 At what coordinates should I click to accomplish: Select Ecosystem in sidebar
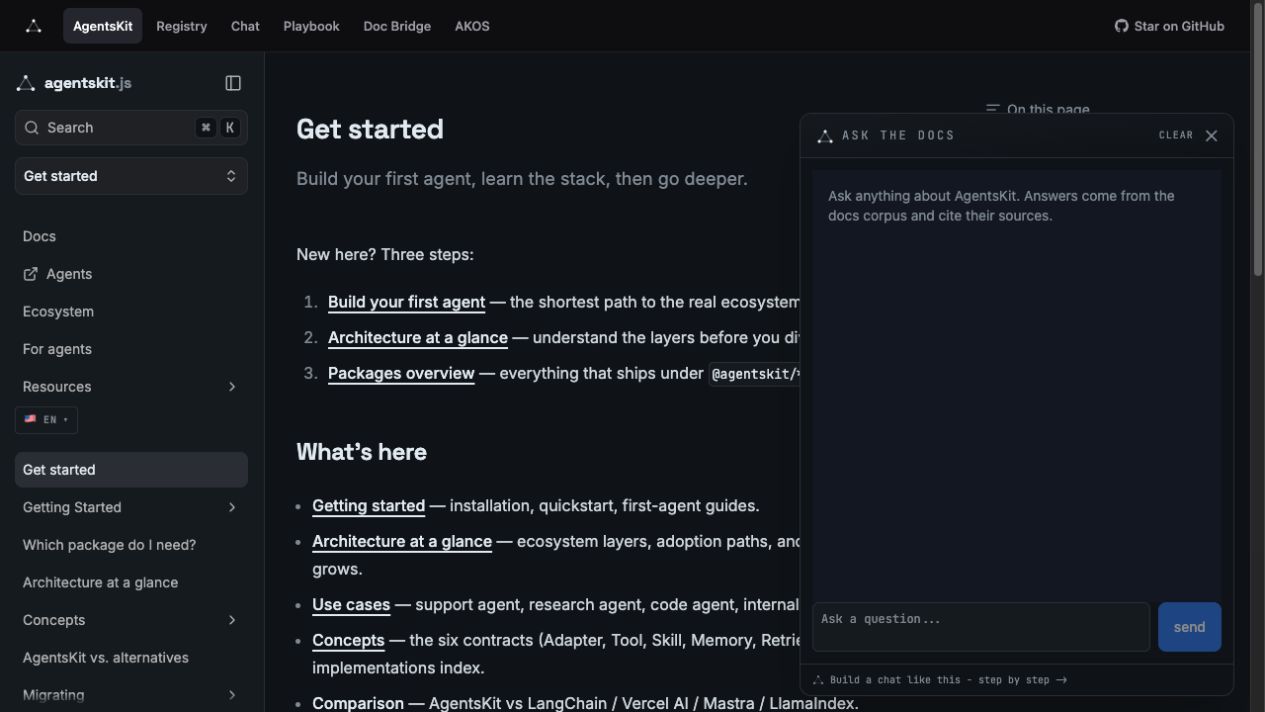[58, 312]
